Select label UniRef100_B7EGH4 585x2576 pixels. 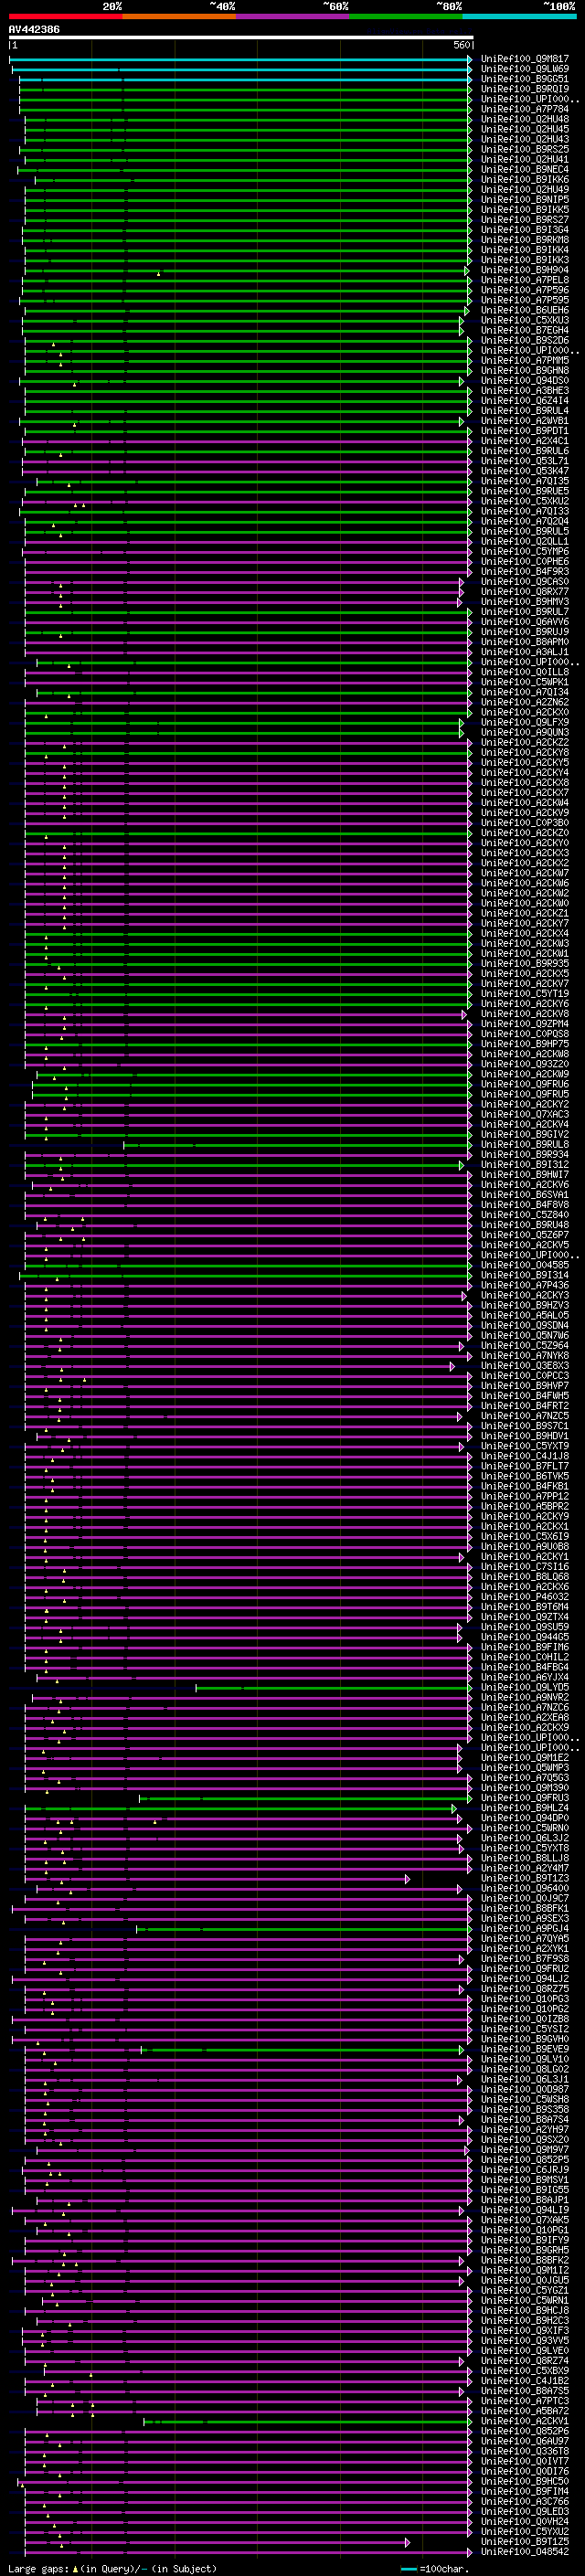pyautogui.click(x=524, y=330)
